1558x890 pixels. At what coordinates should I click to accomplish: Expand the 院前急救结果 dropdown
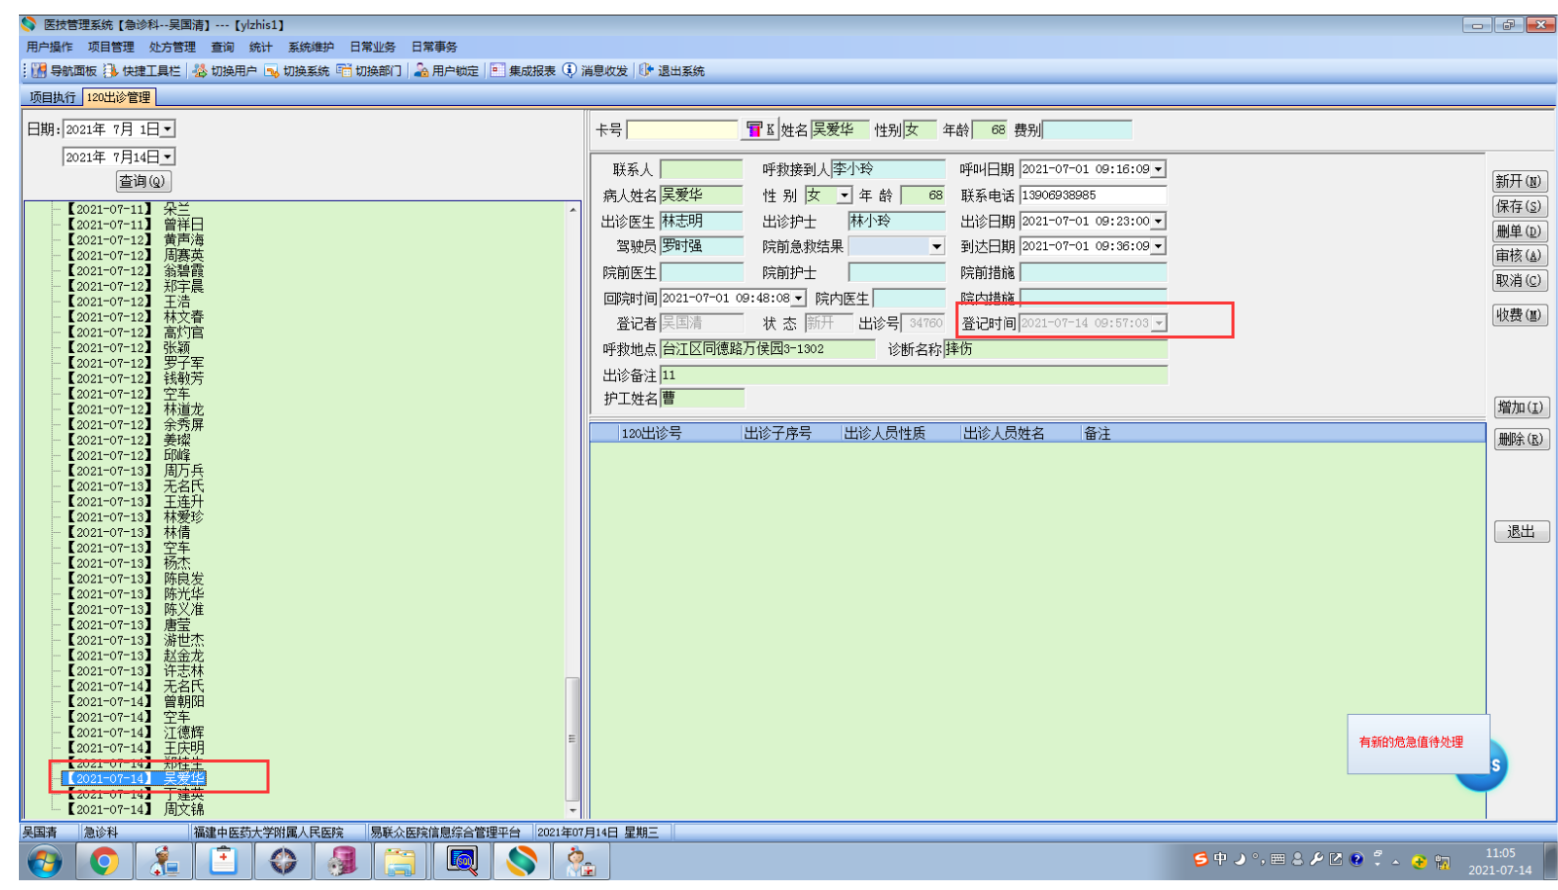pos(937,246)
